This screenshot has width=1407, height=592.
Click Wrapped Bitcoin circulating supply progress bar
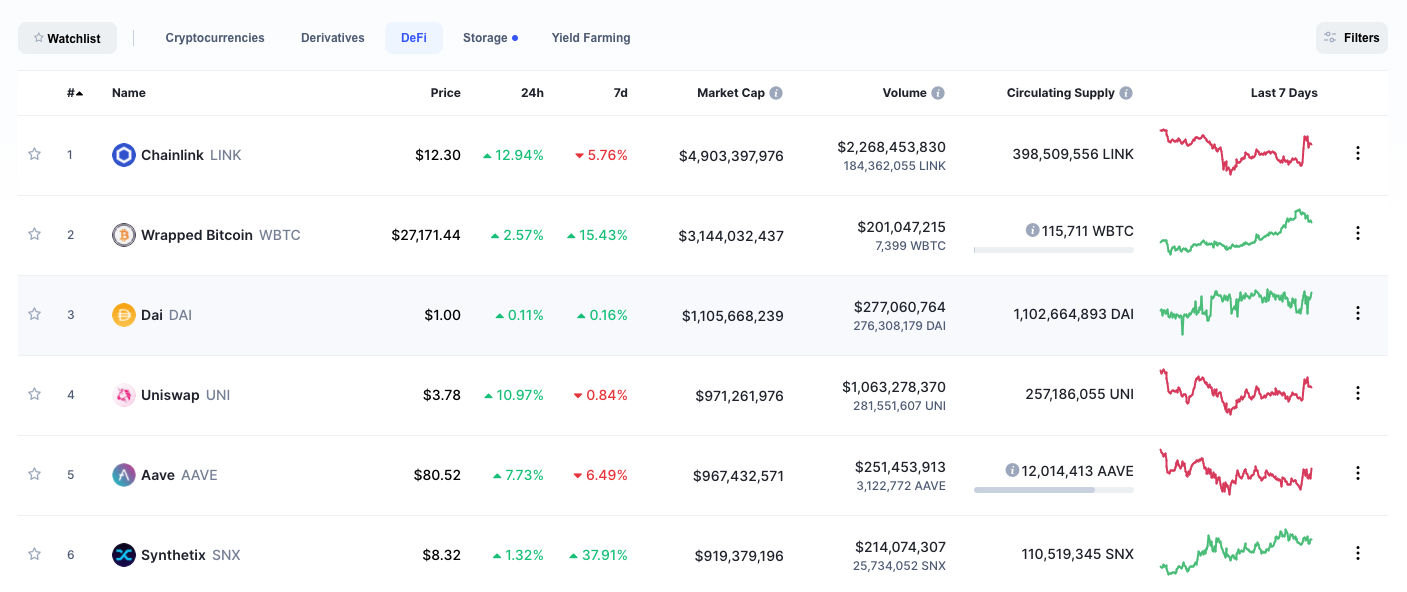point(1053,250)
